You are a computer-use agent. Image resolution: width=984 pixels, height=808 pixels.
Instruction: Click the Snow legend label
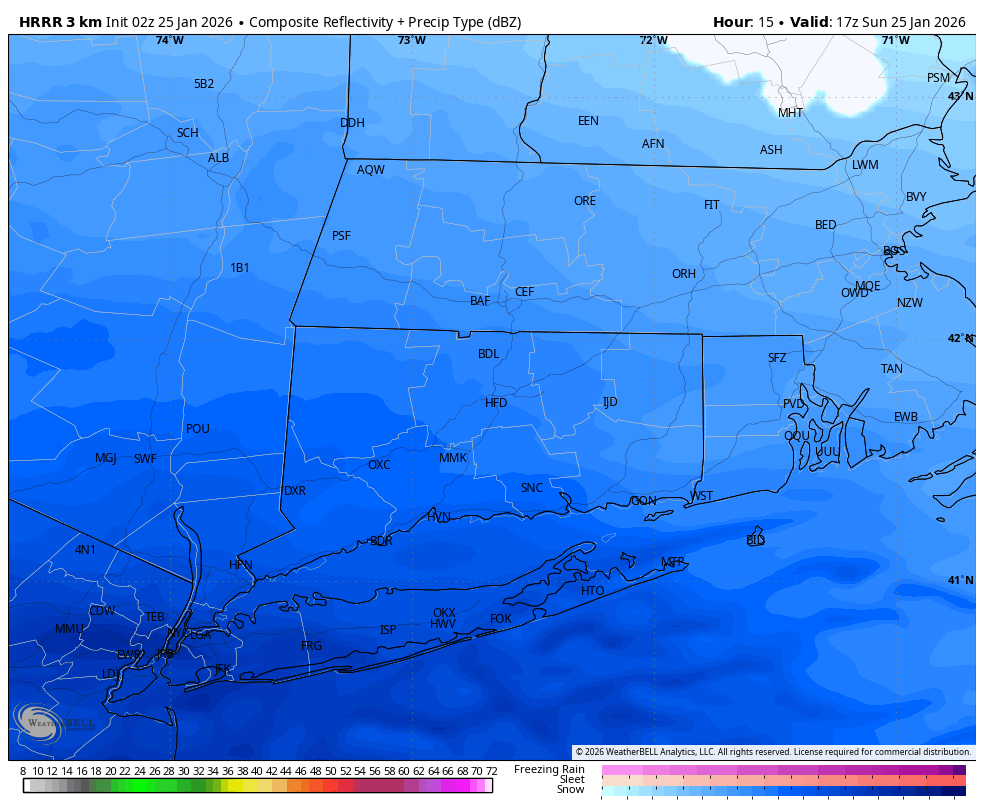[x=571, y=790]
